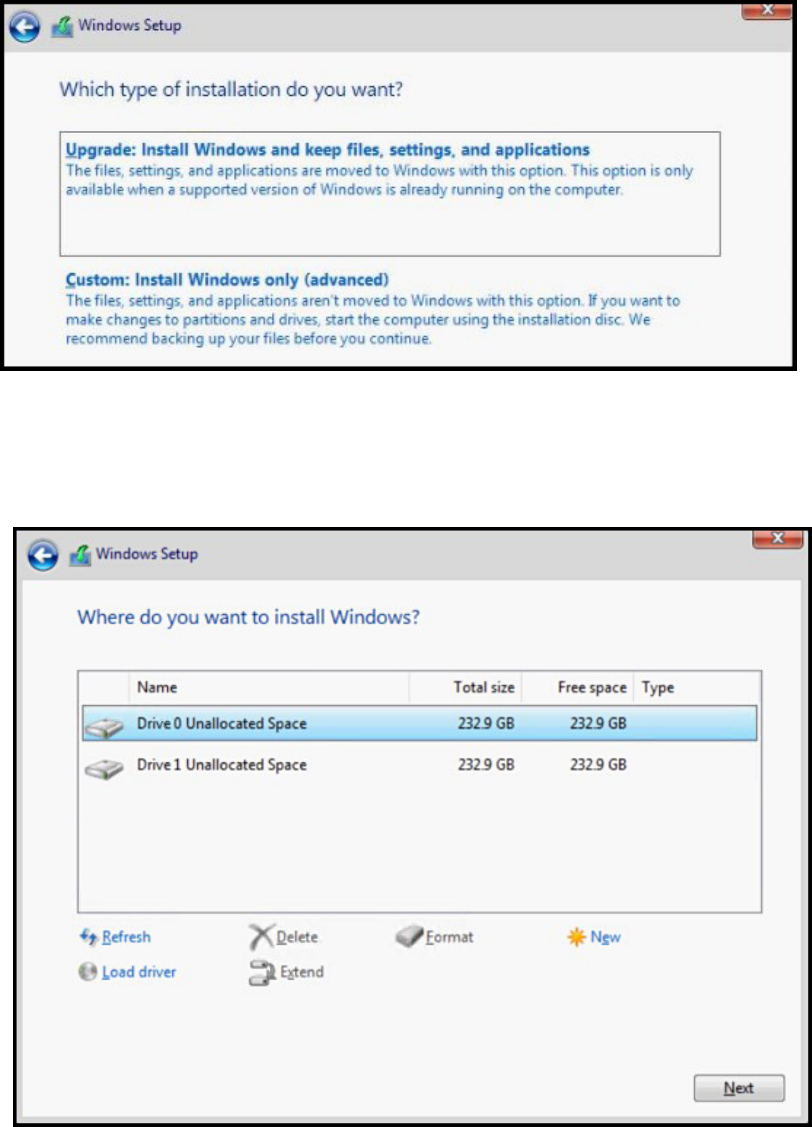
Task: Click Drive 0 total size 232.9 GB
Action: [486, 723]
